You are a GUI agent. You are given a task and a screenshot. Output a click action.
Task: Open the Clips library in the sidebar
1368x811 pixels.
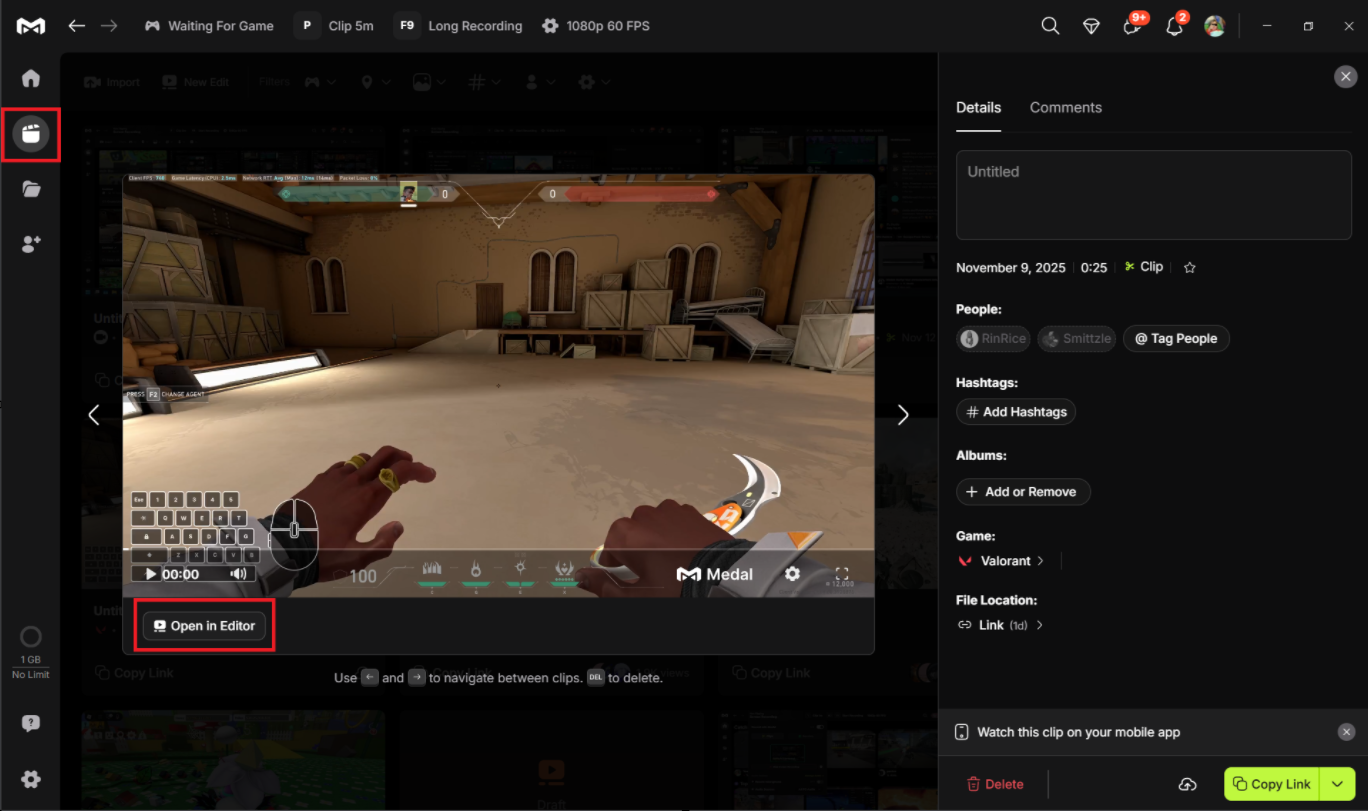click(x=31, y=134)
